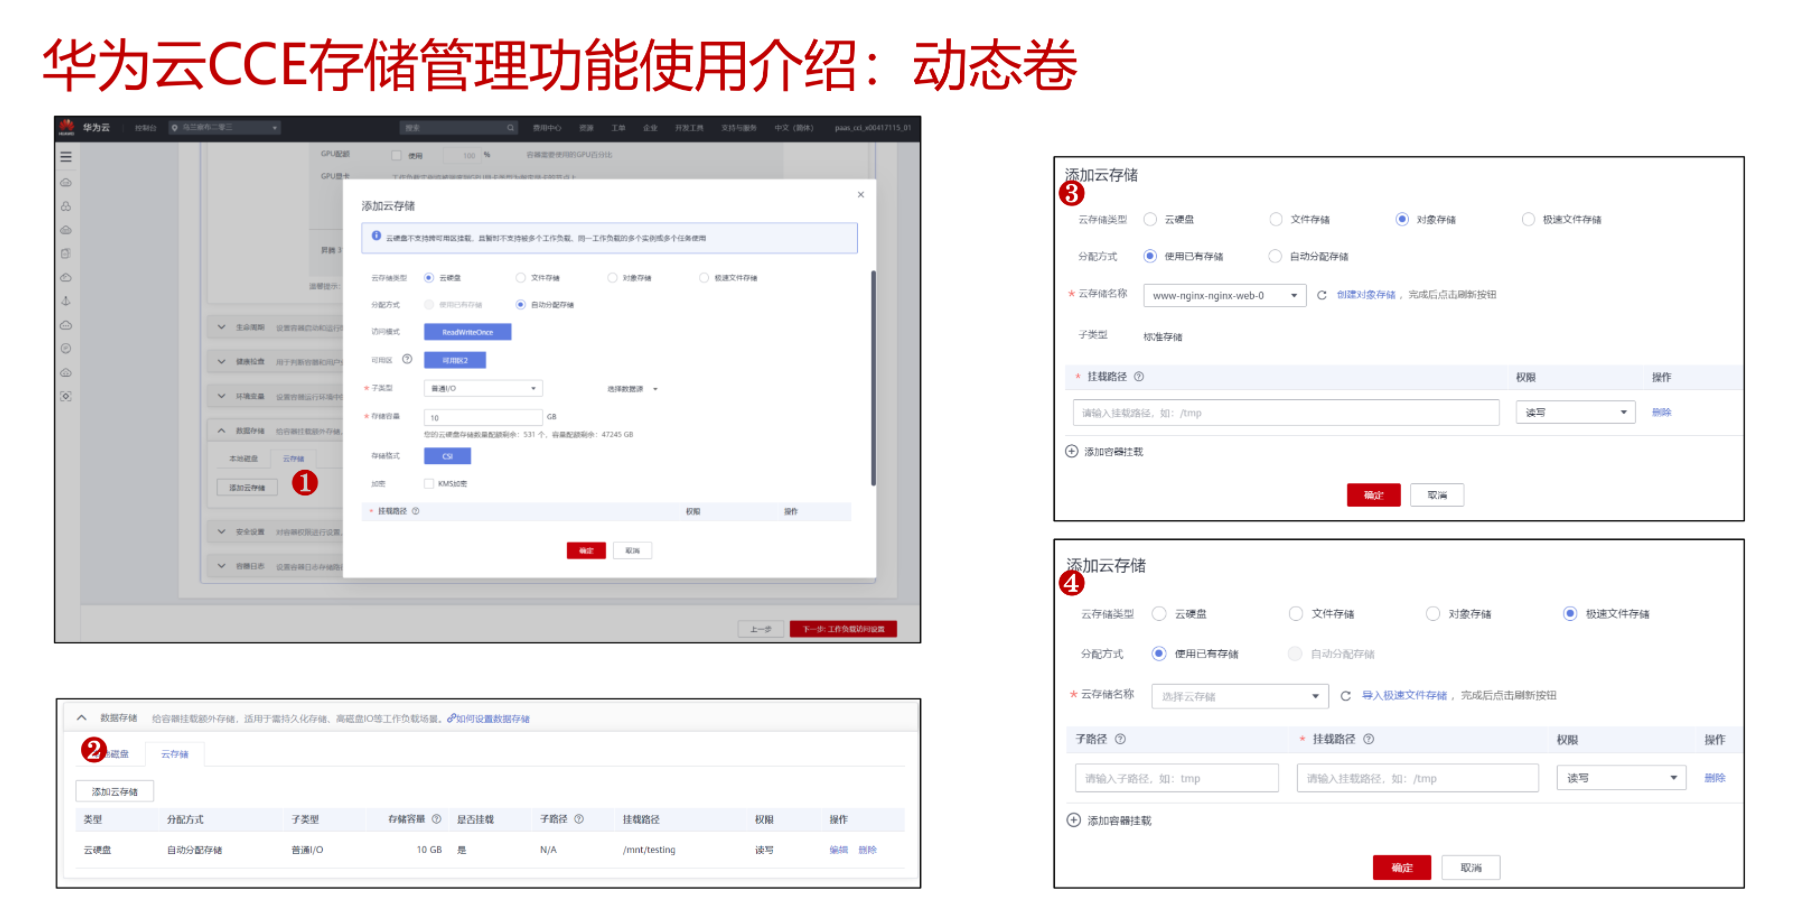Click the 存储容量 input showing 10
Viewport: 1795px width, 916px height.
[x=484, y=417]
